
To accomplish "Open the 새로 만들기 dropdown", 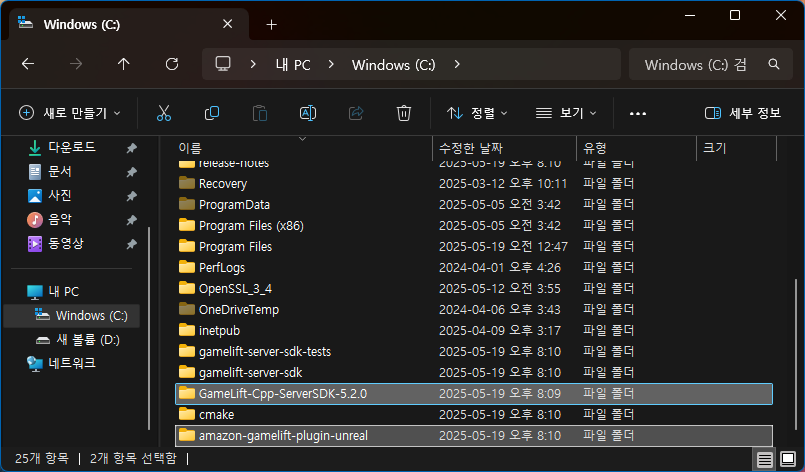I will pyautogui.click(x=70, y=113).
